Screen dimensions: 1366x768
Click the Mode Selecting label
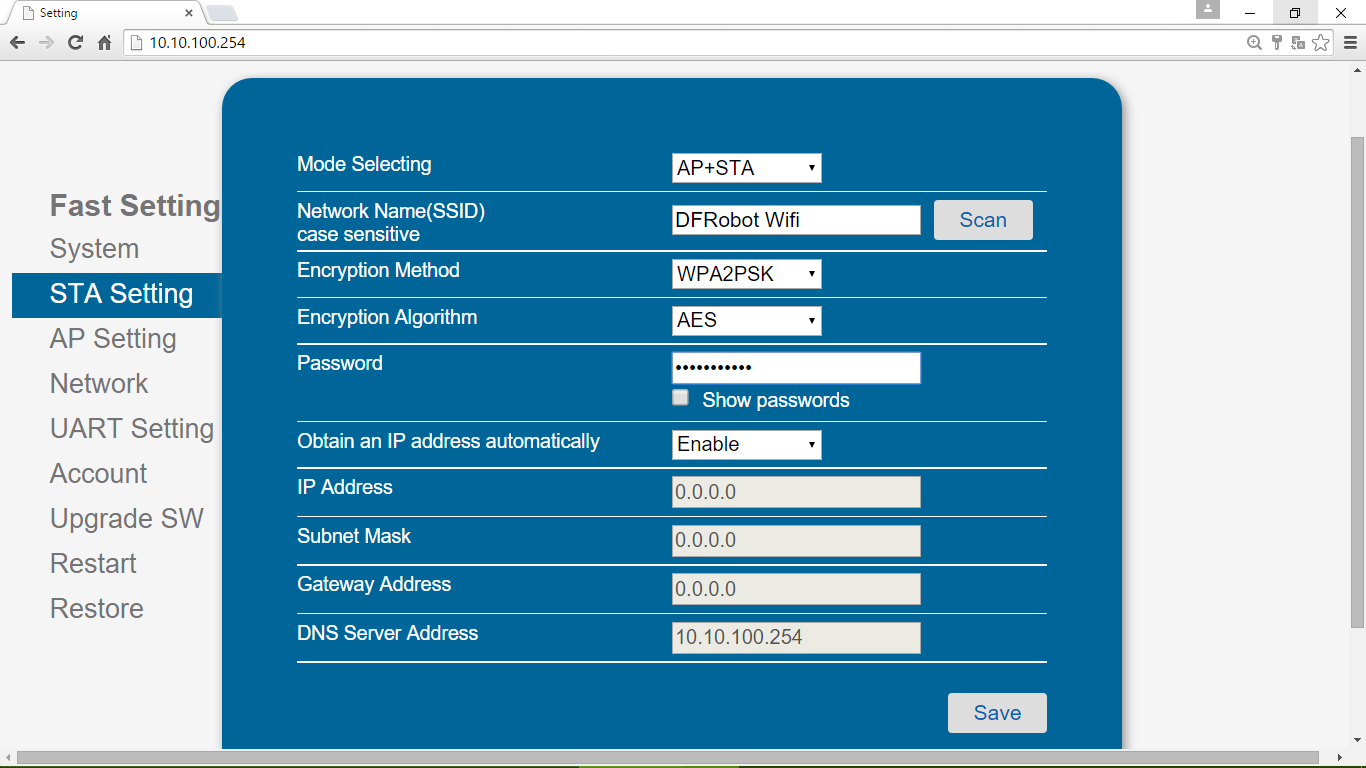[364, 164]
